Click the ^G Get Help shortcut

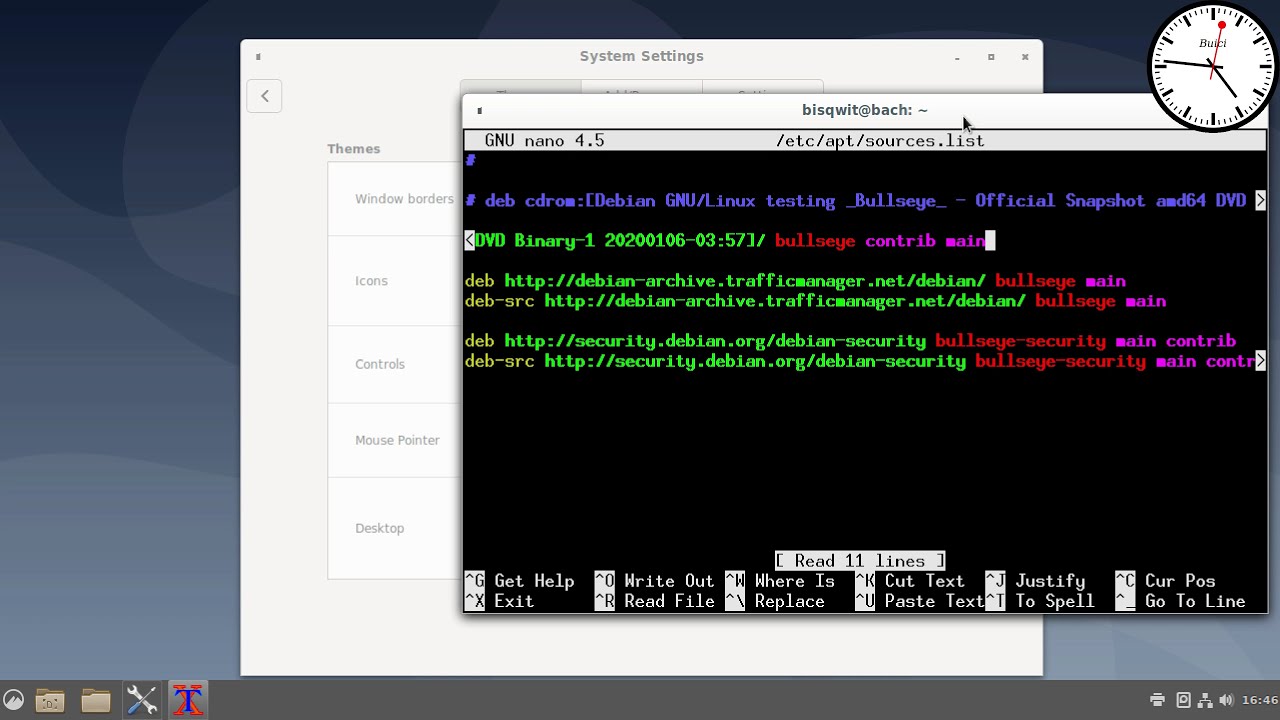click(x=520, y=581)
